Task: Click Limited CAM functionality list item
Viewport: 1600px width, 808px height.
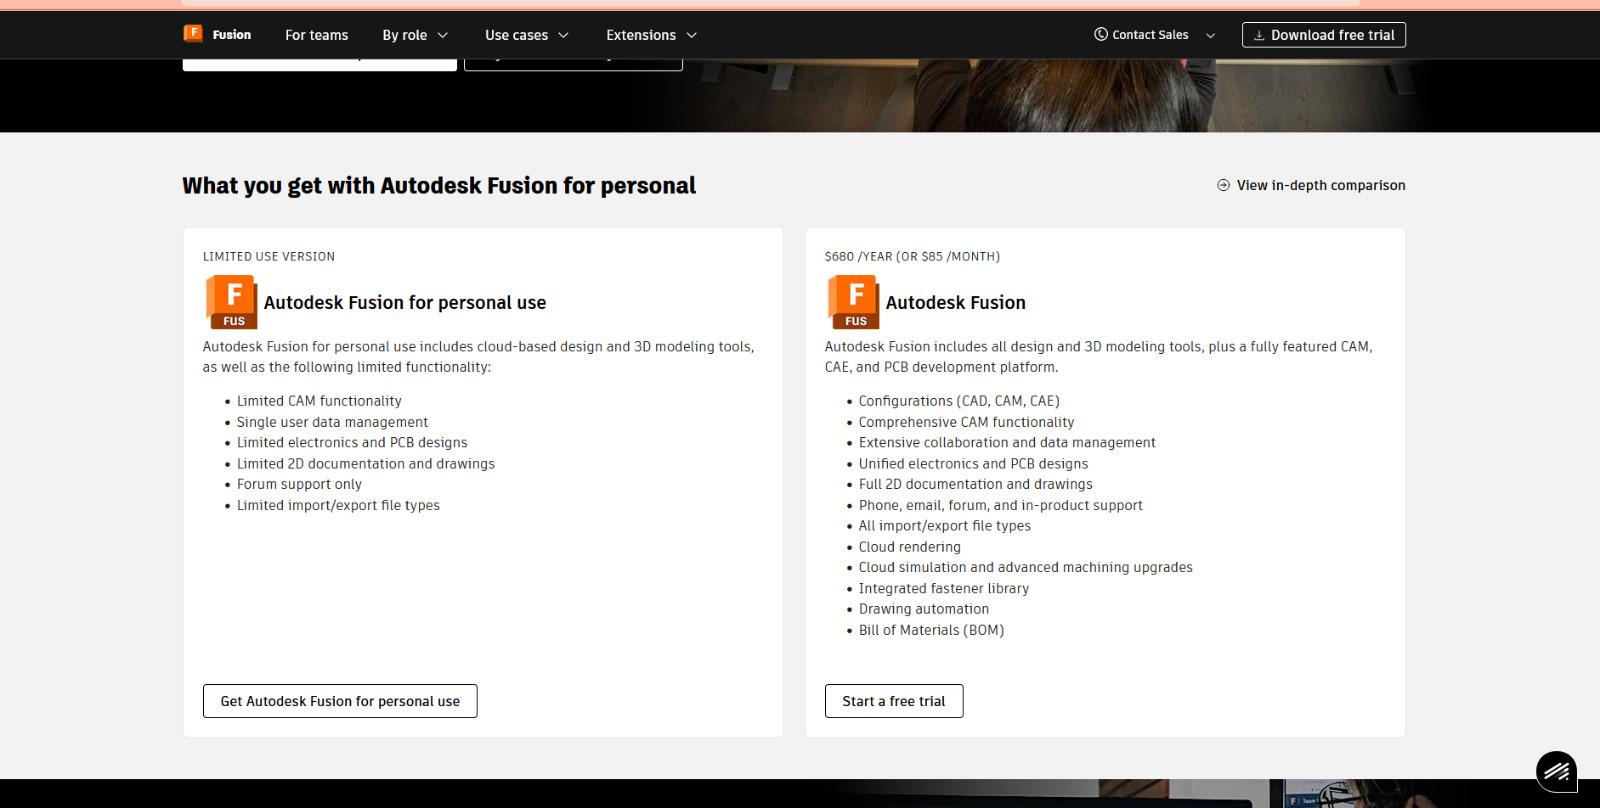Action: pyautogui.click(x=319, y=401)
